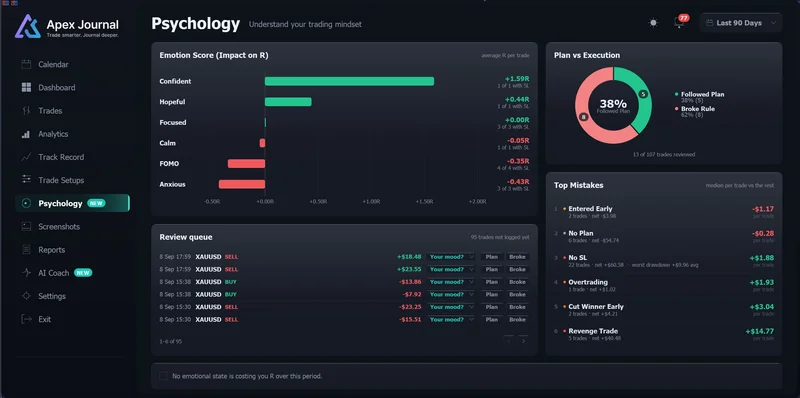This screenshot has height=398, width=800.
Task: Open the Trade Setups menu item
Action: point(61,180)
